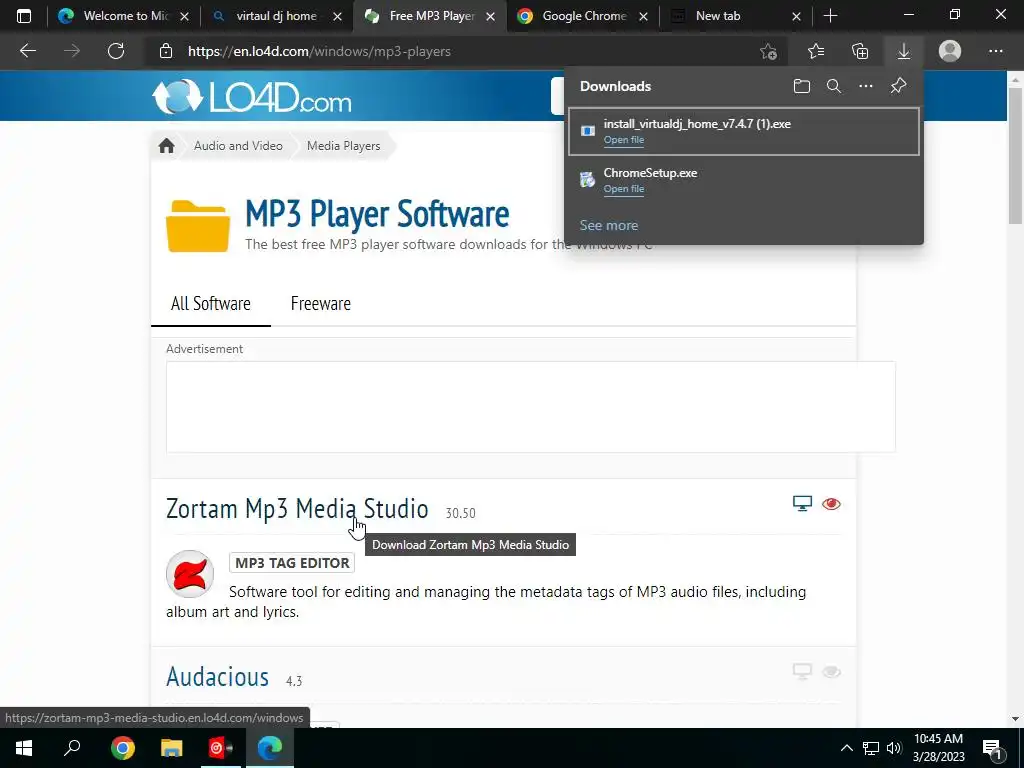1024x768 pixels.
Task: Launch Google Chrome from taskbar
Action: tap(122, 748)
